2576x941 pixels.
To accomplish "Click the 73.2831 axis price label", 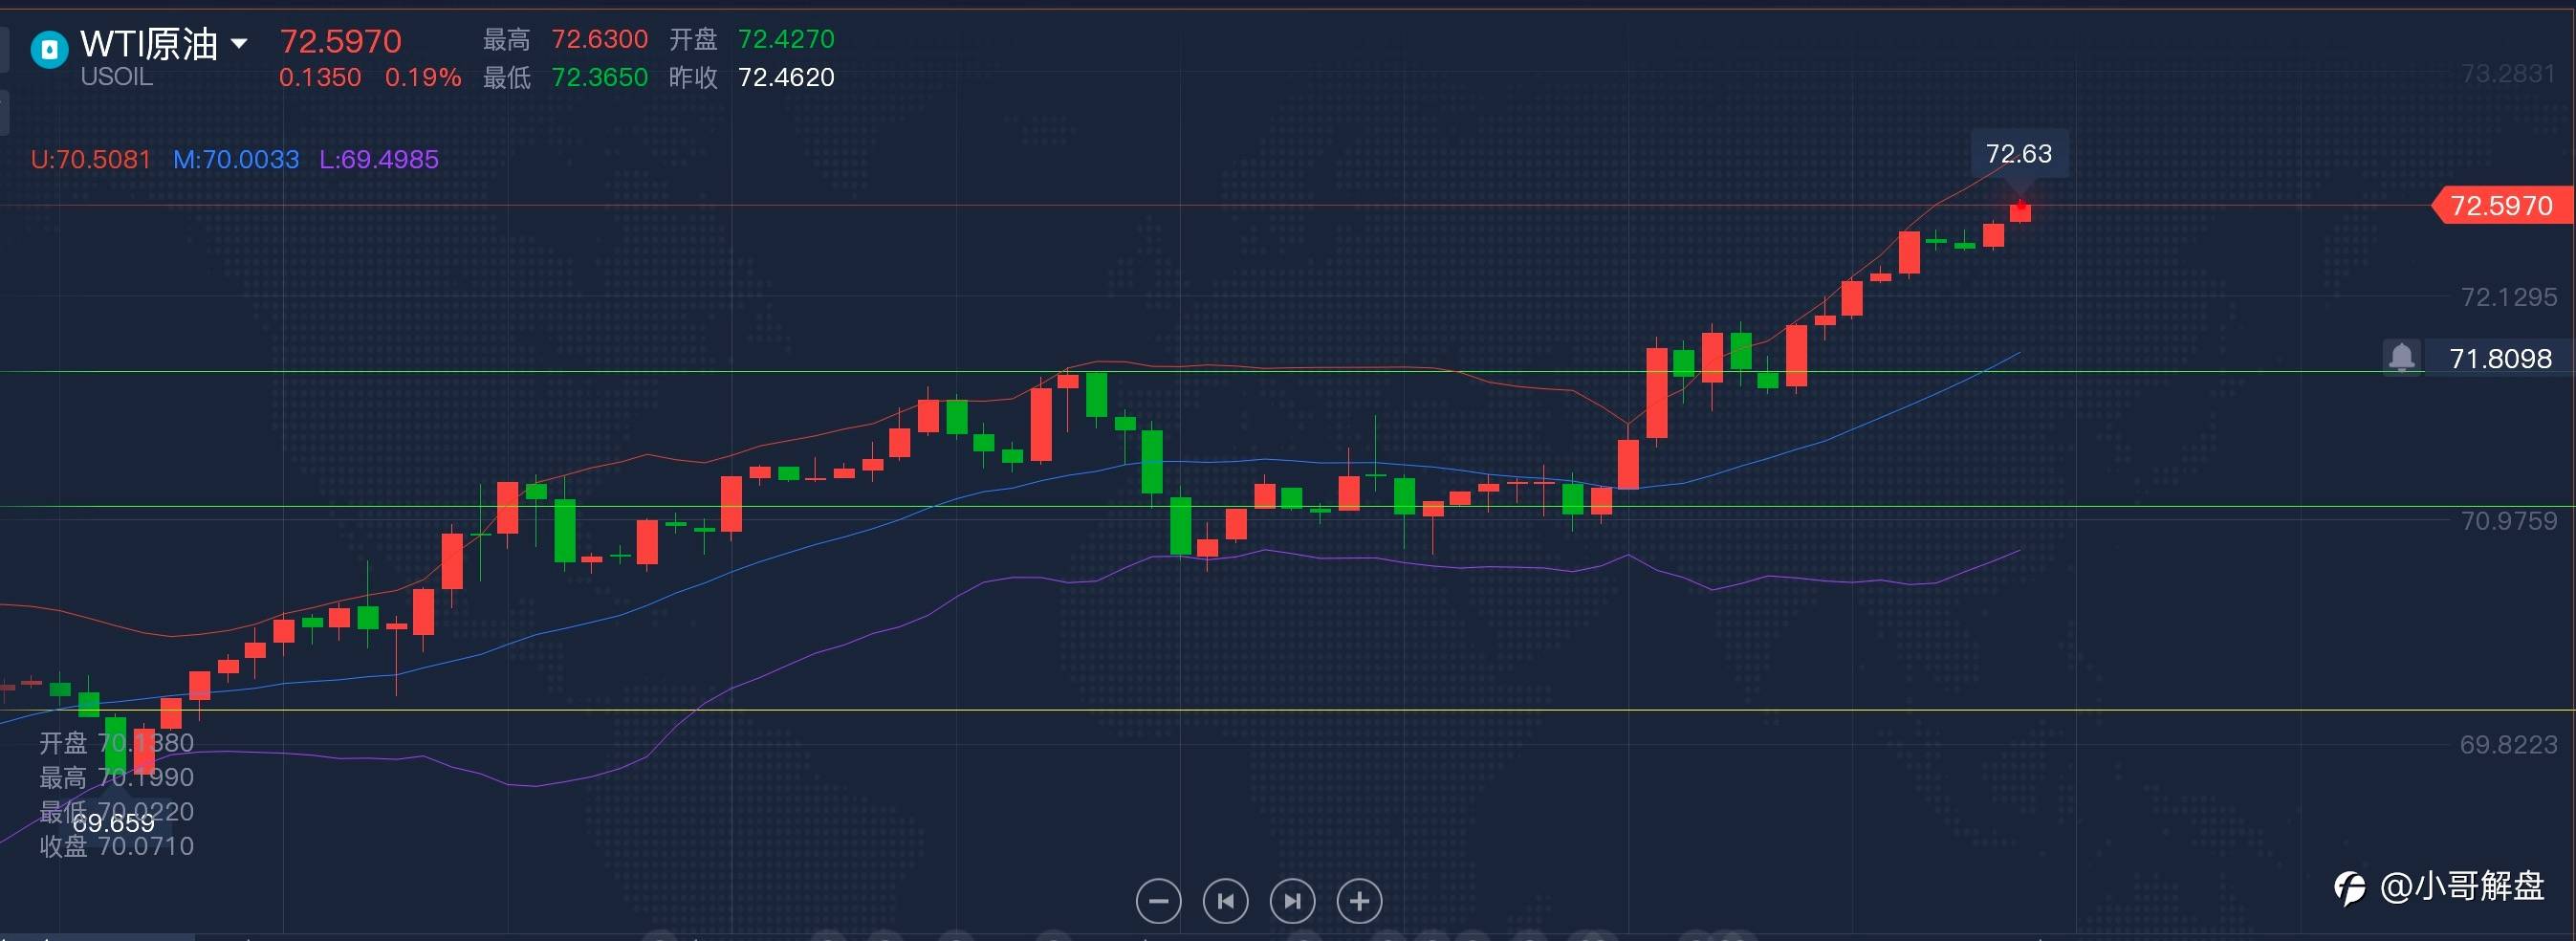I will click(x=2508, y=74).
